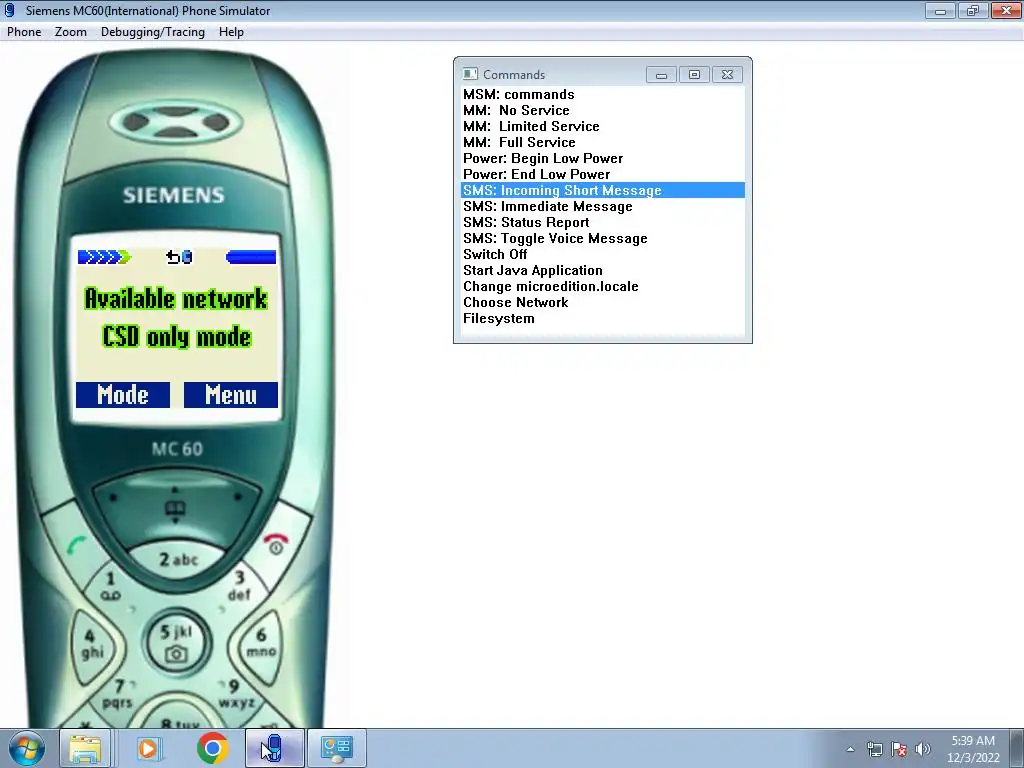Click the control panel taskbar icon
This screenshot has height=768, width=1024.
337,748
